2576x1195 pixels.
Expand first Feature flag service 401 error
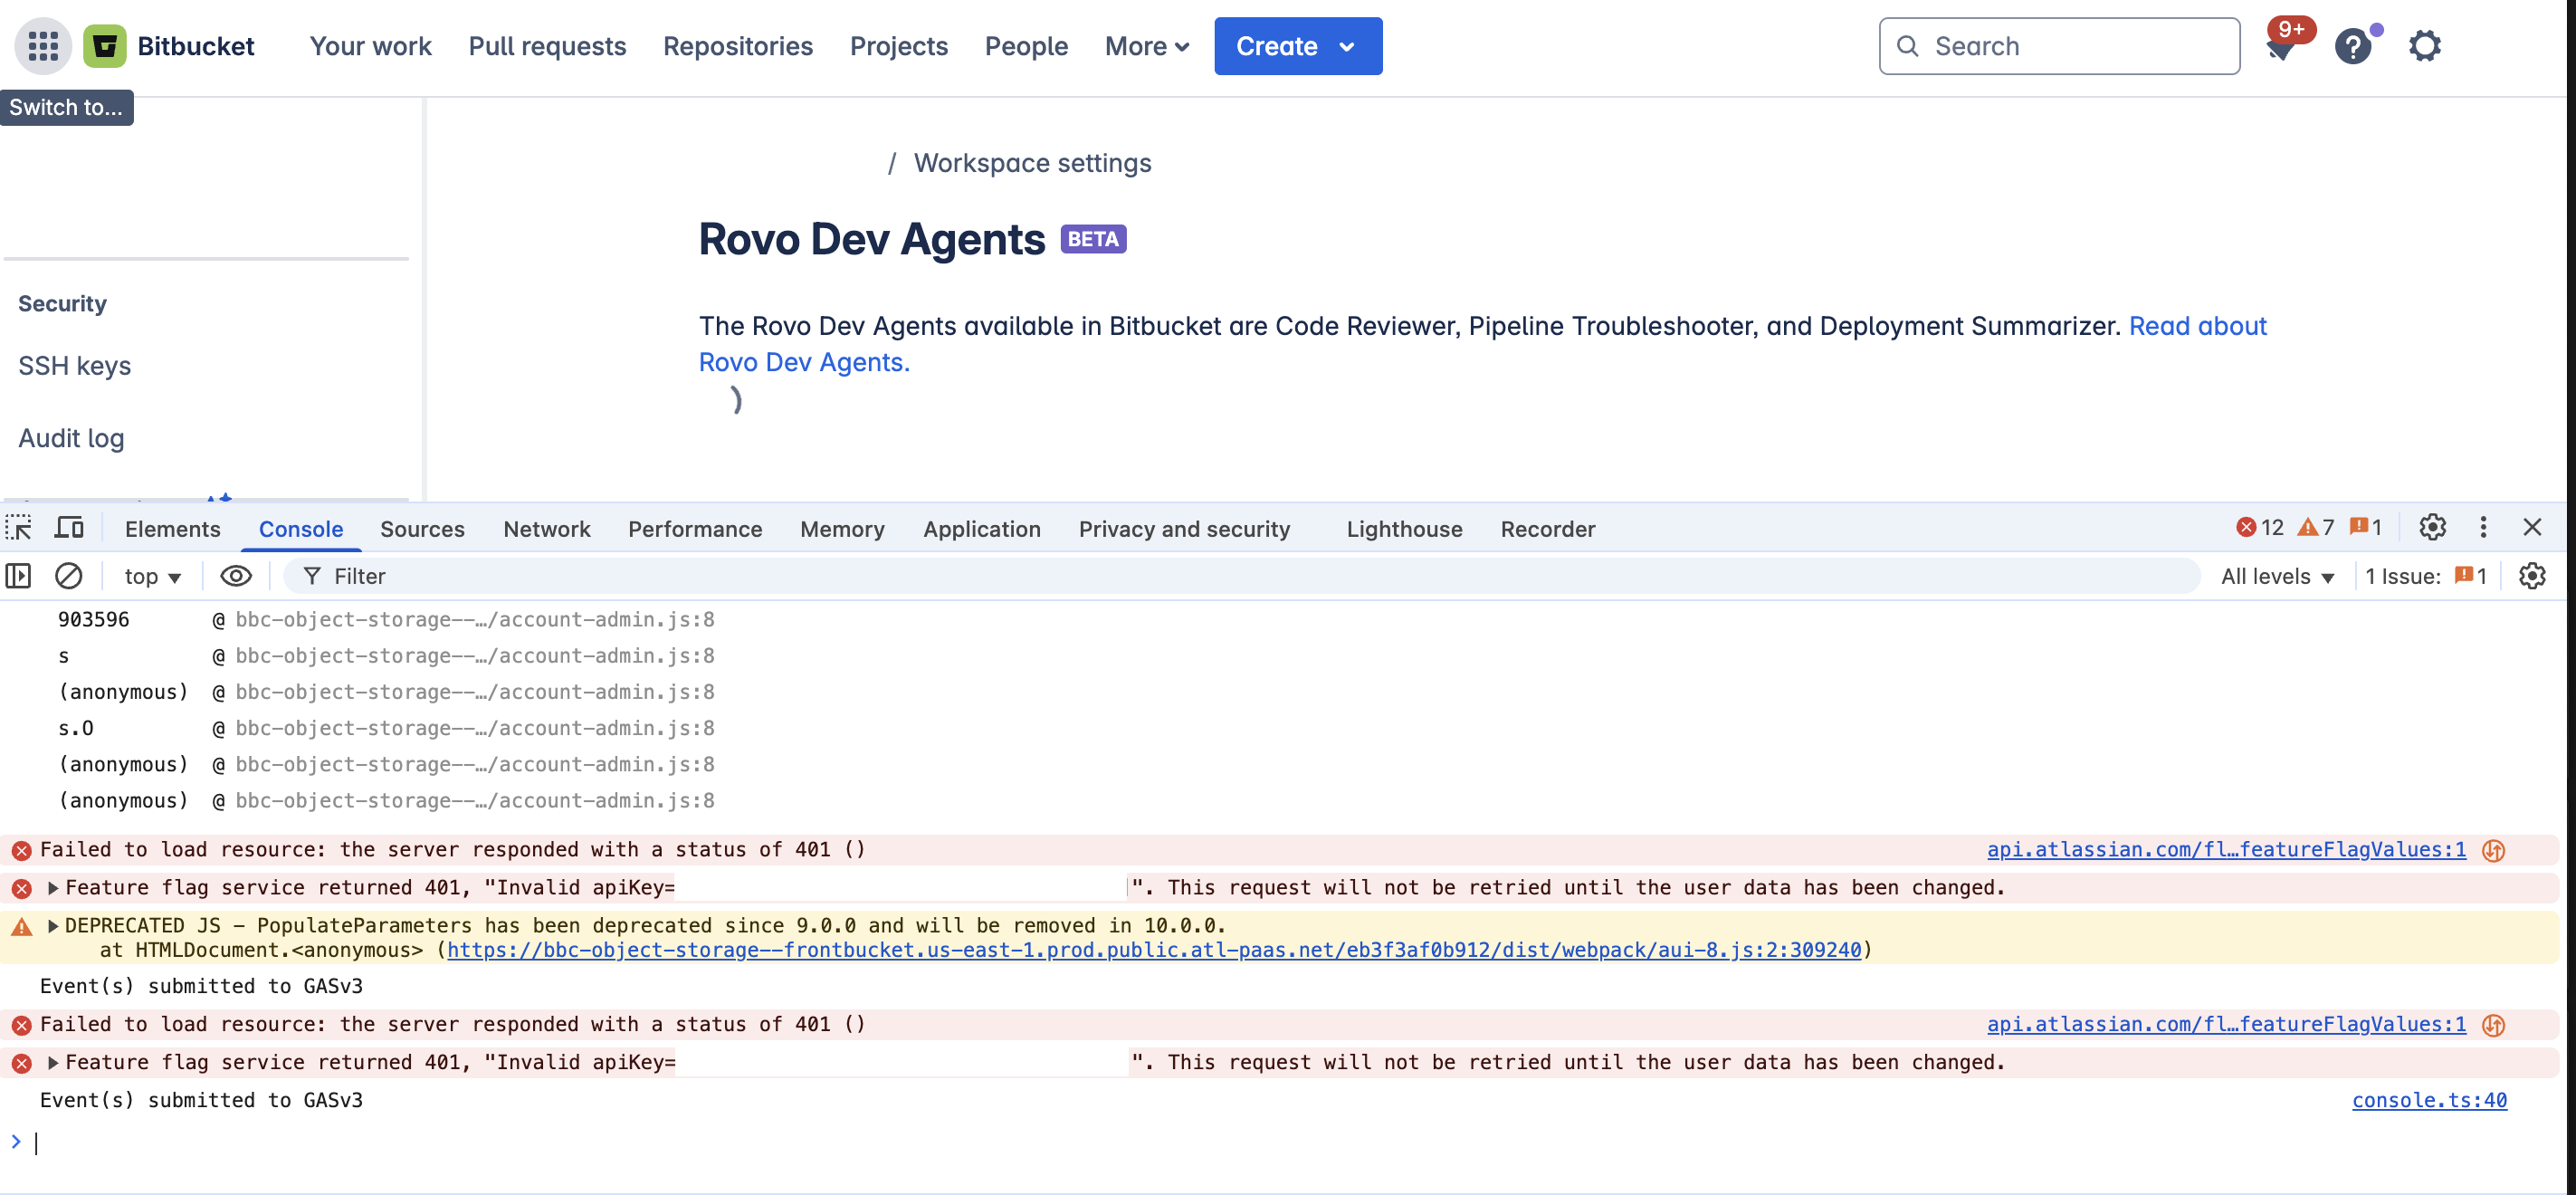(53, 888)
